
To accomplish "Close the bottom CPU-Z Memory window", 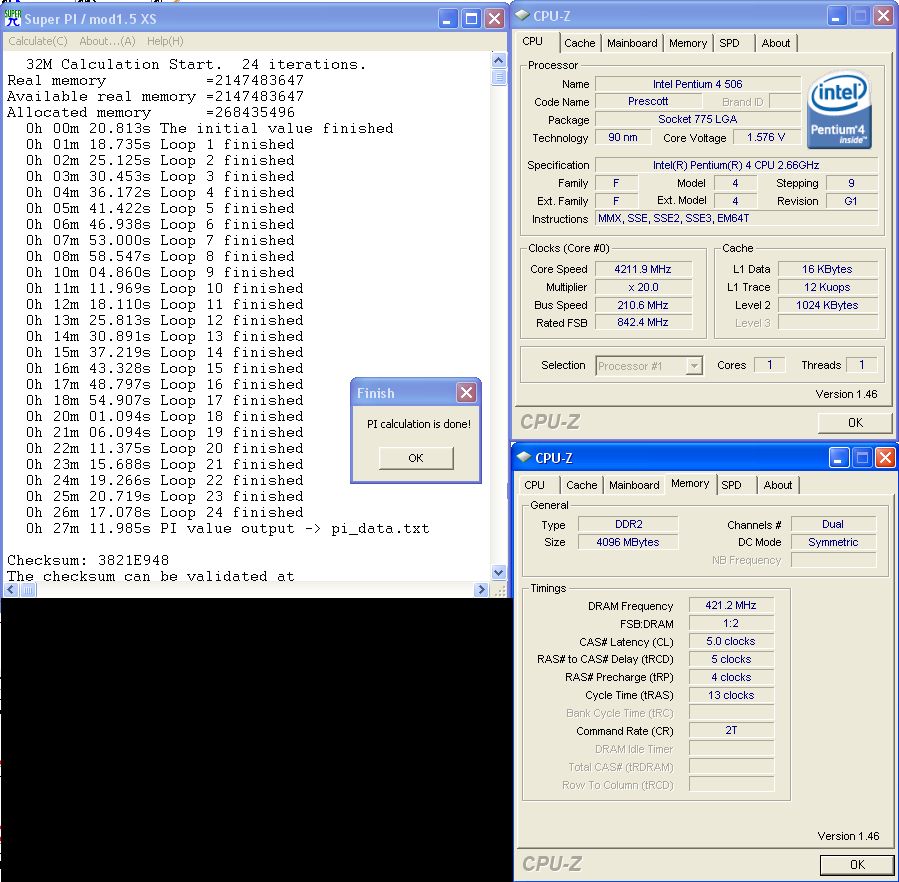I will click(x=885, y=458).
